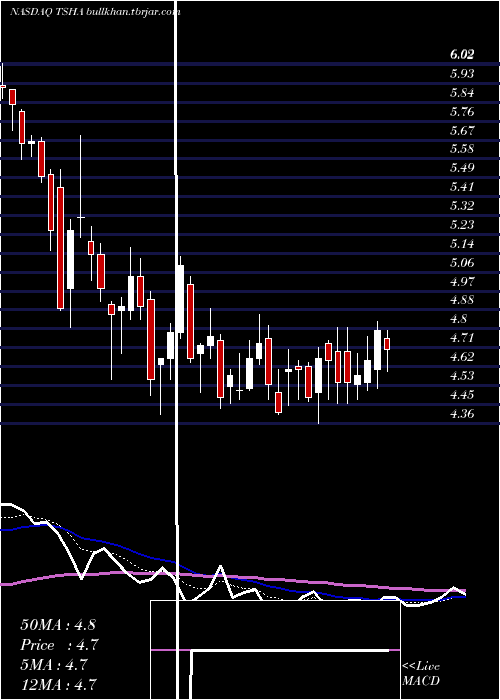Click the 4.62 price label
Image resolution: width=500 pixels, height=700 pixels.
[462, 357]
